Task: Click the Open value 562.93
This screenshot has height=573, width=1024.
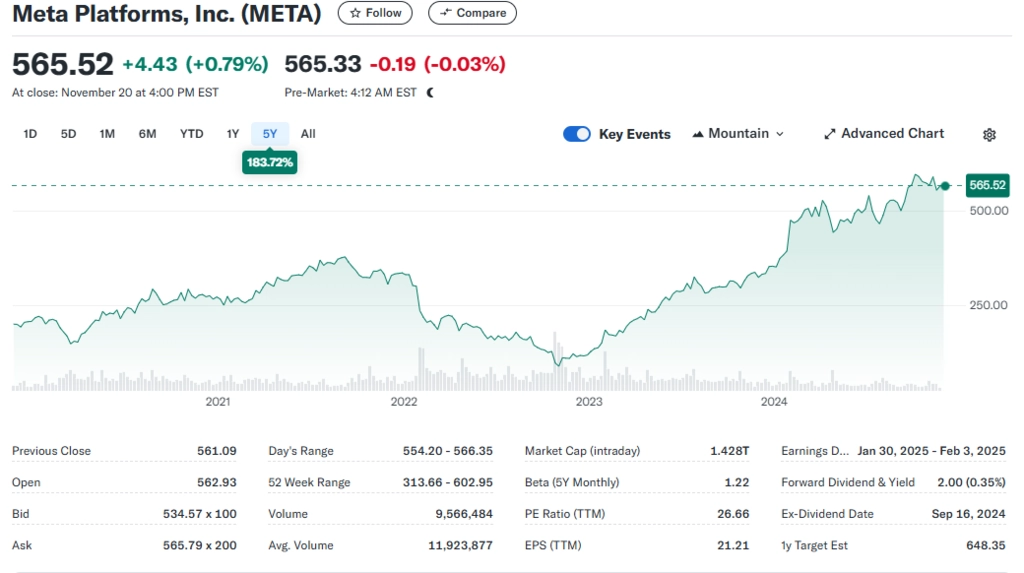Action: (x=217, y=482)
